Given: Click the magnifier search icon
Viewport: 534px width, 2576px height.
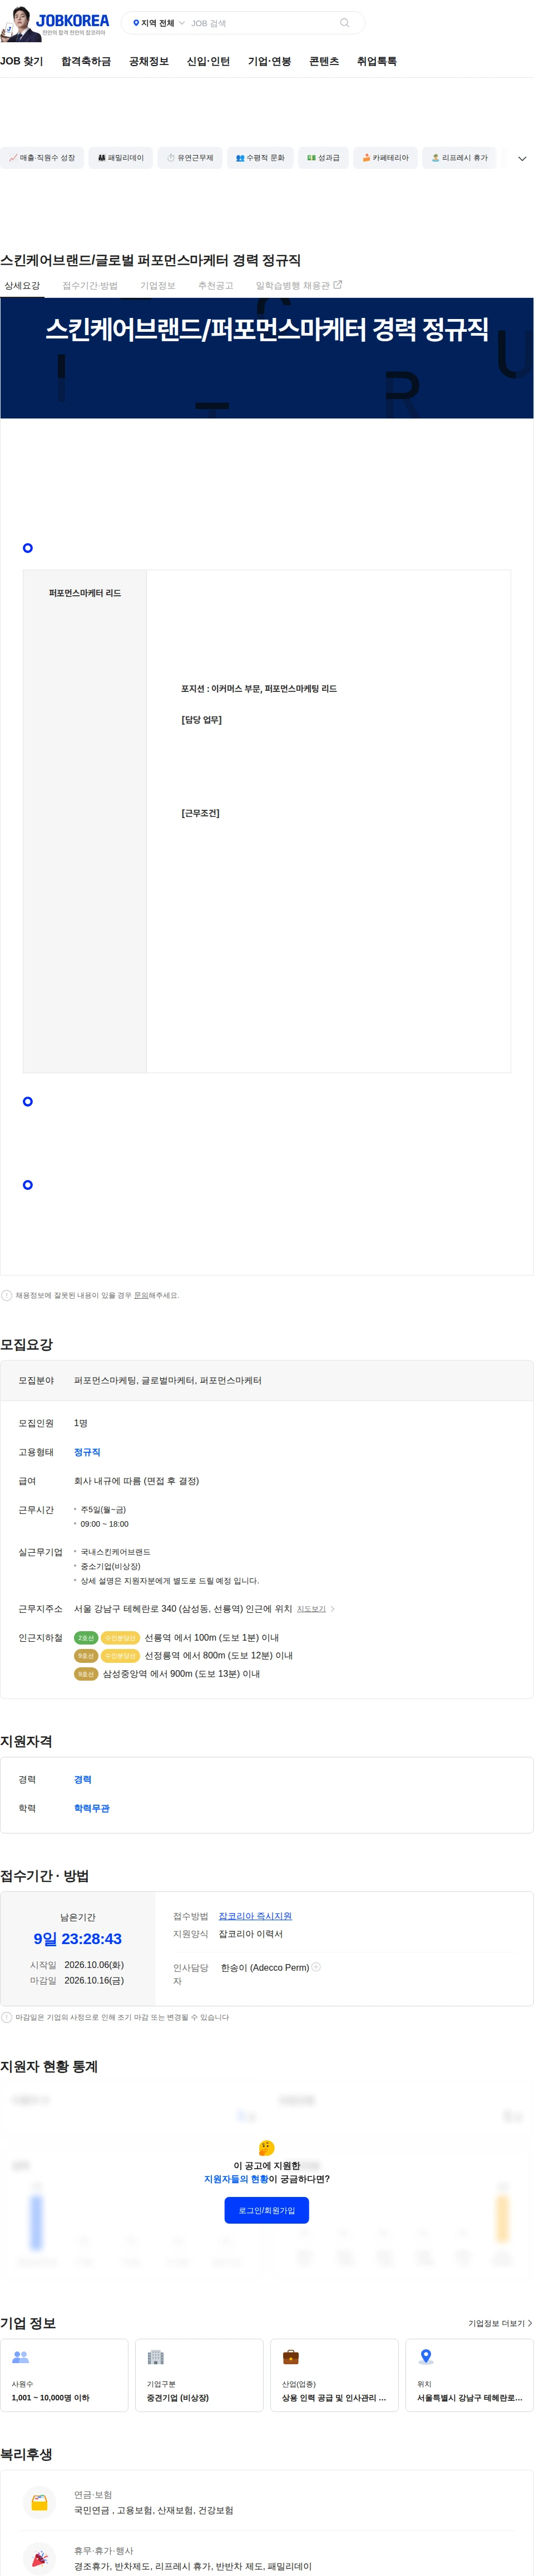Looking at the screenshot, I should [344, 23].
